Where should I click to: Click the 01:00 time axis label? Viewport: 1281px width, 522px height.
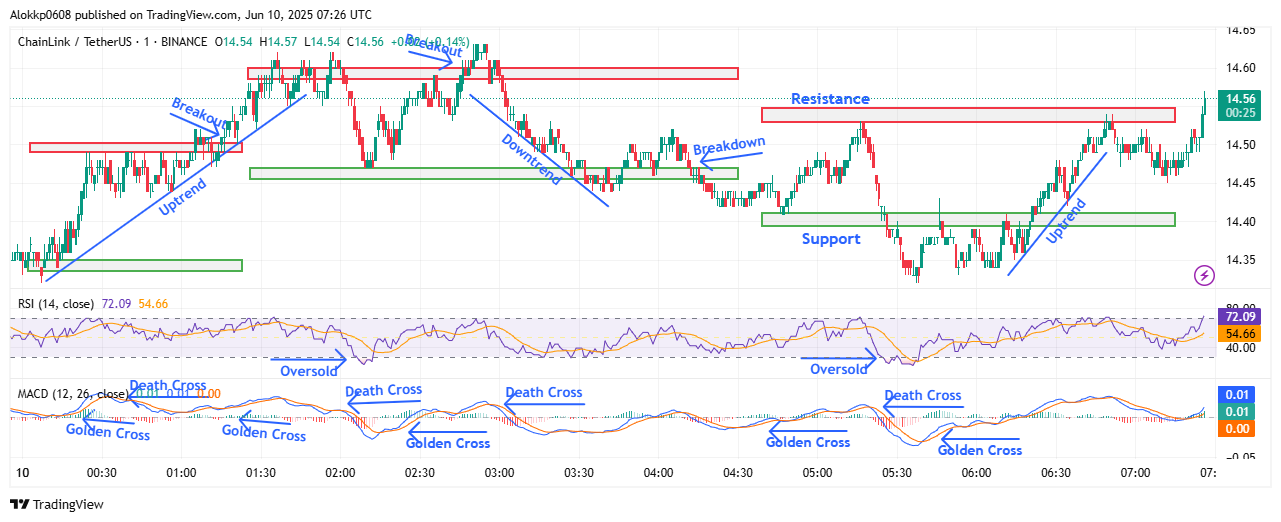(181, 473)
